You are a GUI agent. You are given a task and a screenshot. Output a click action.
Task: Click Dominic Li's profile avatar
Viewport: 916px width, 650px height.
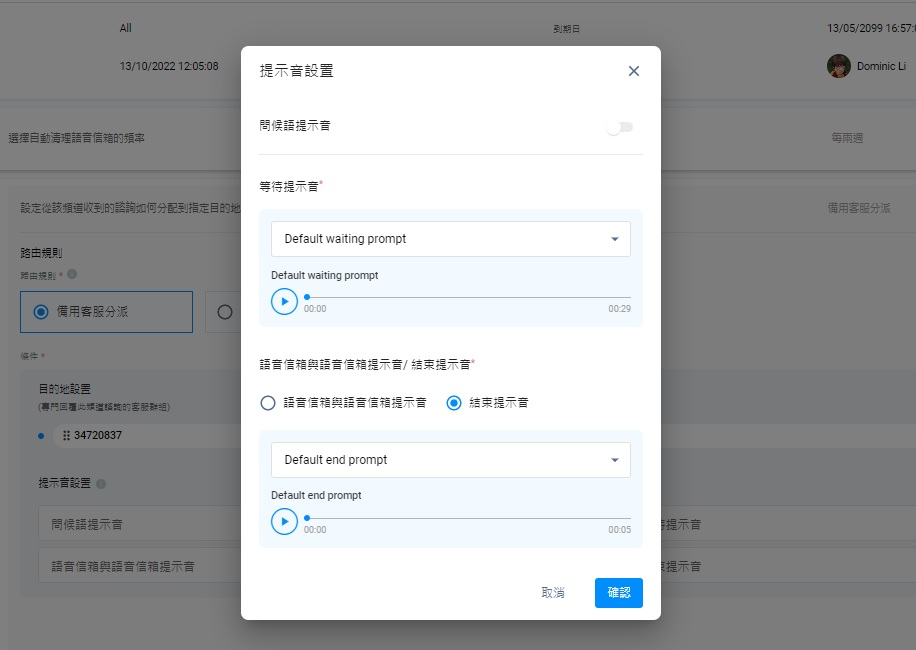(x=838, y=66)
